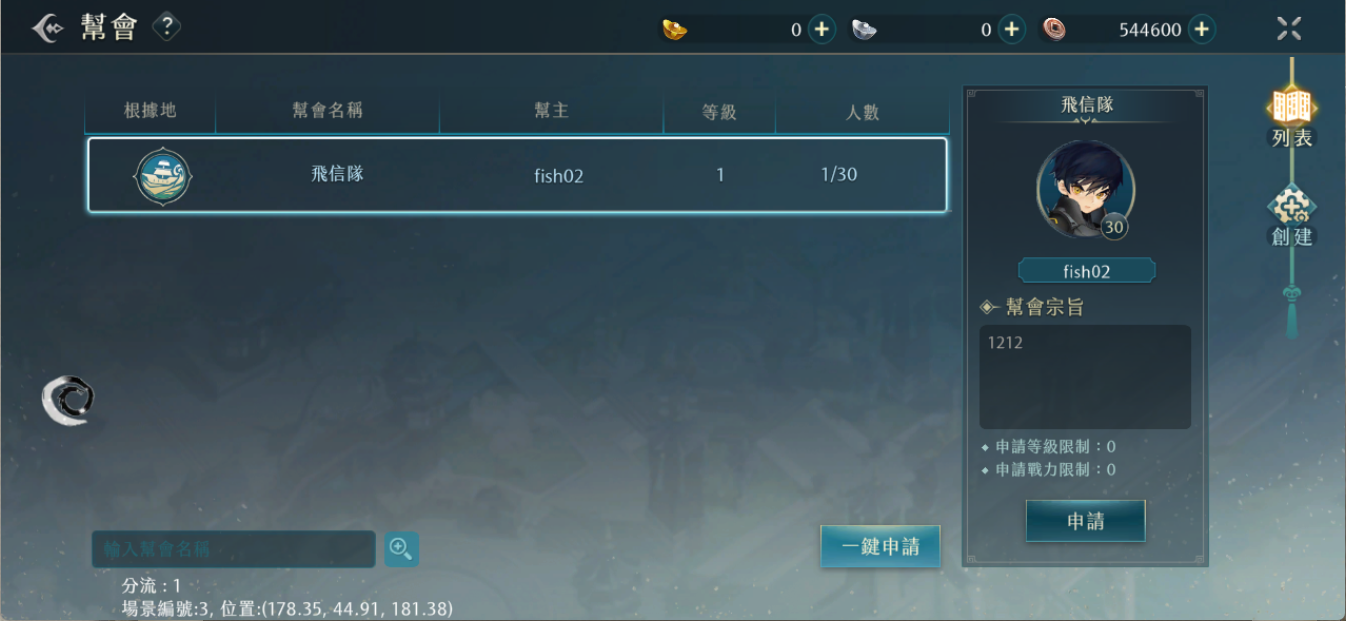Sort by 人數 column header
The height and width of the screenshot is (621, 1346).
point(862,111)
